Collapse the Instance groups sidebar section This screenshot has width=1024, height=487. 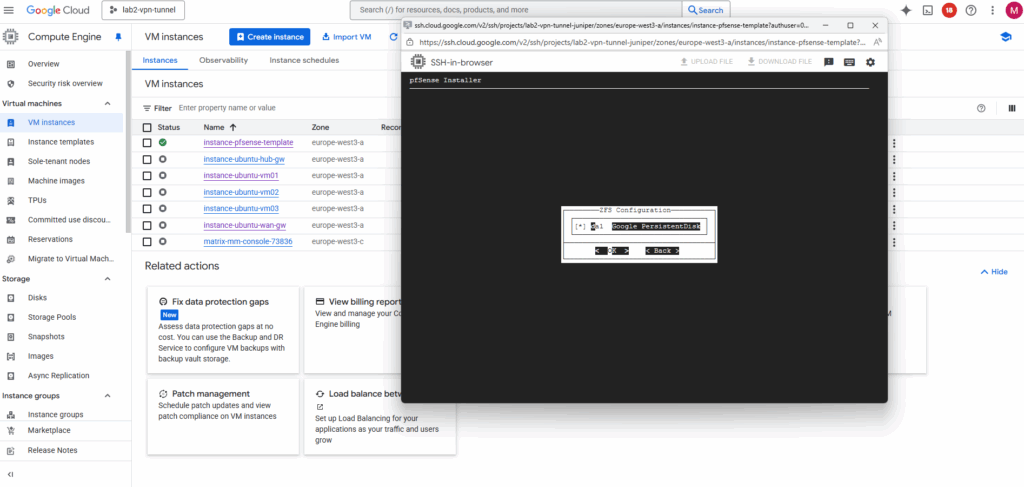click(108, 396)
